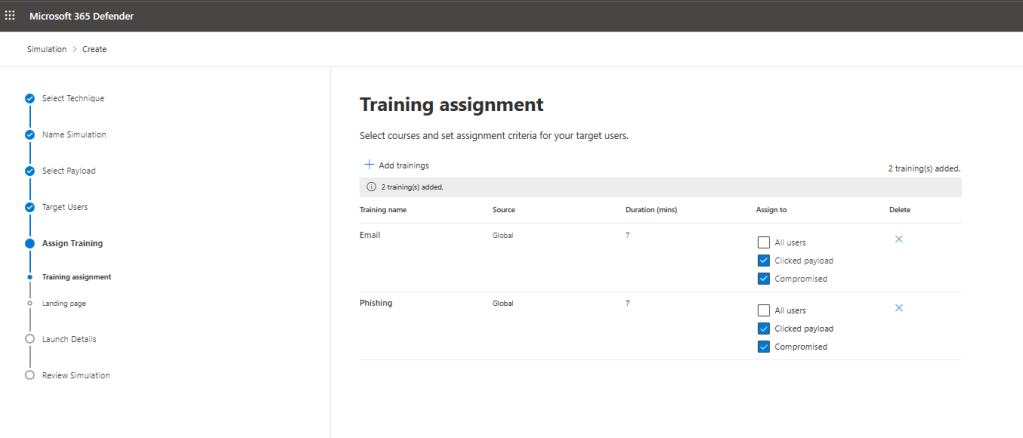Navigate to Simulation breadcrumb link
This screenshot has height=438, width=1023.
[46, 49]
